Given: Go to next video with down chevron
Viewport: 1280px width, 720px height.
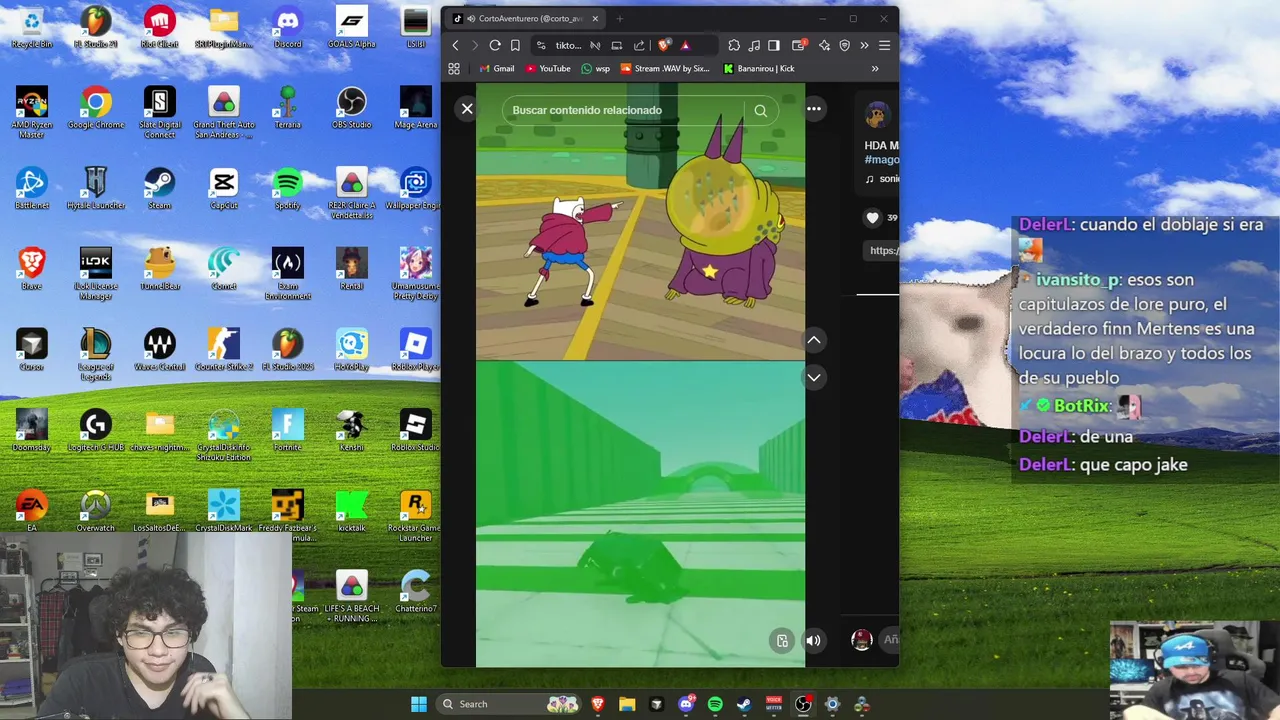Looking at the screenshot, I should pyautogui.click(x=814, y=377).
